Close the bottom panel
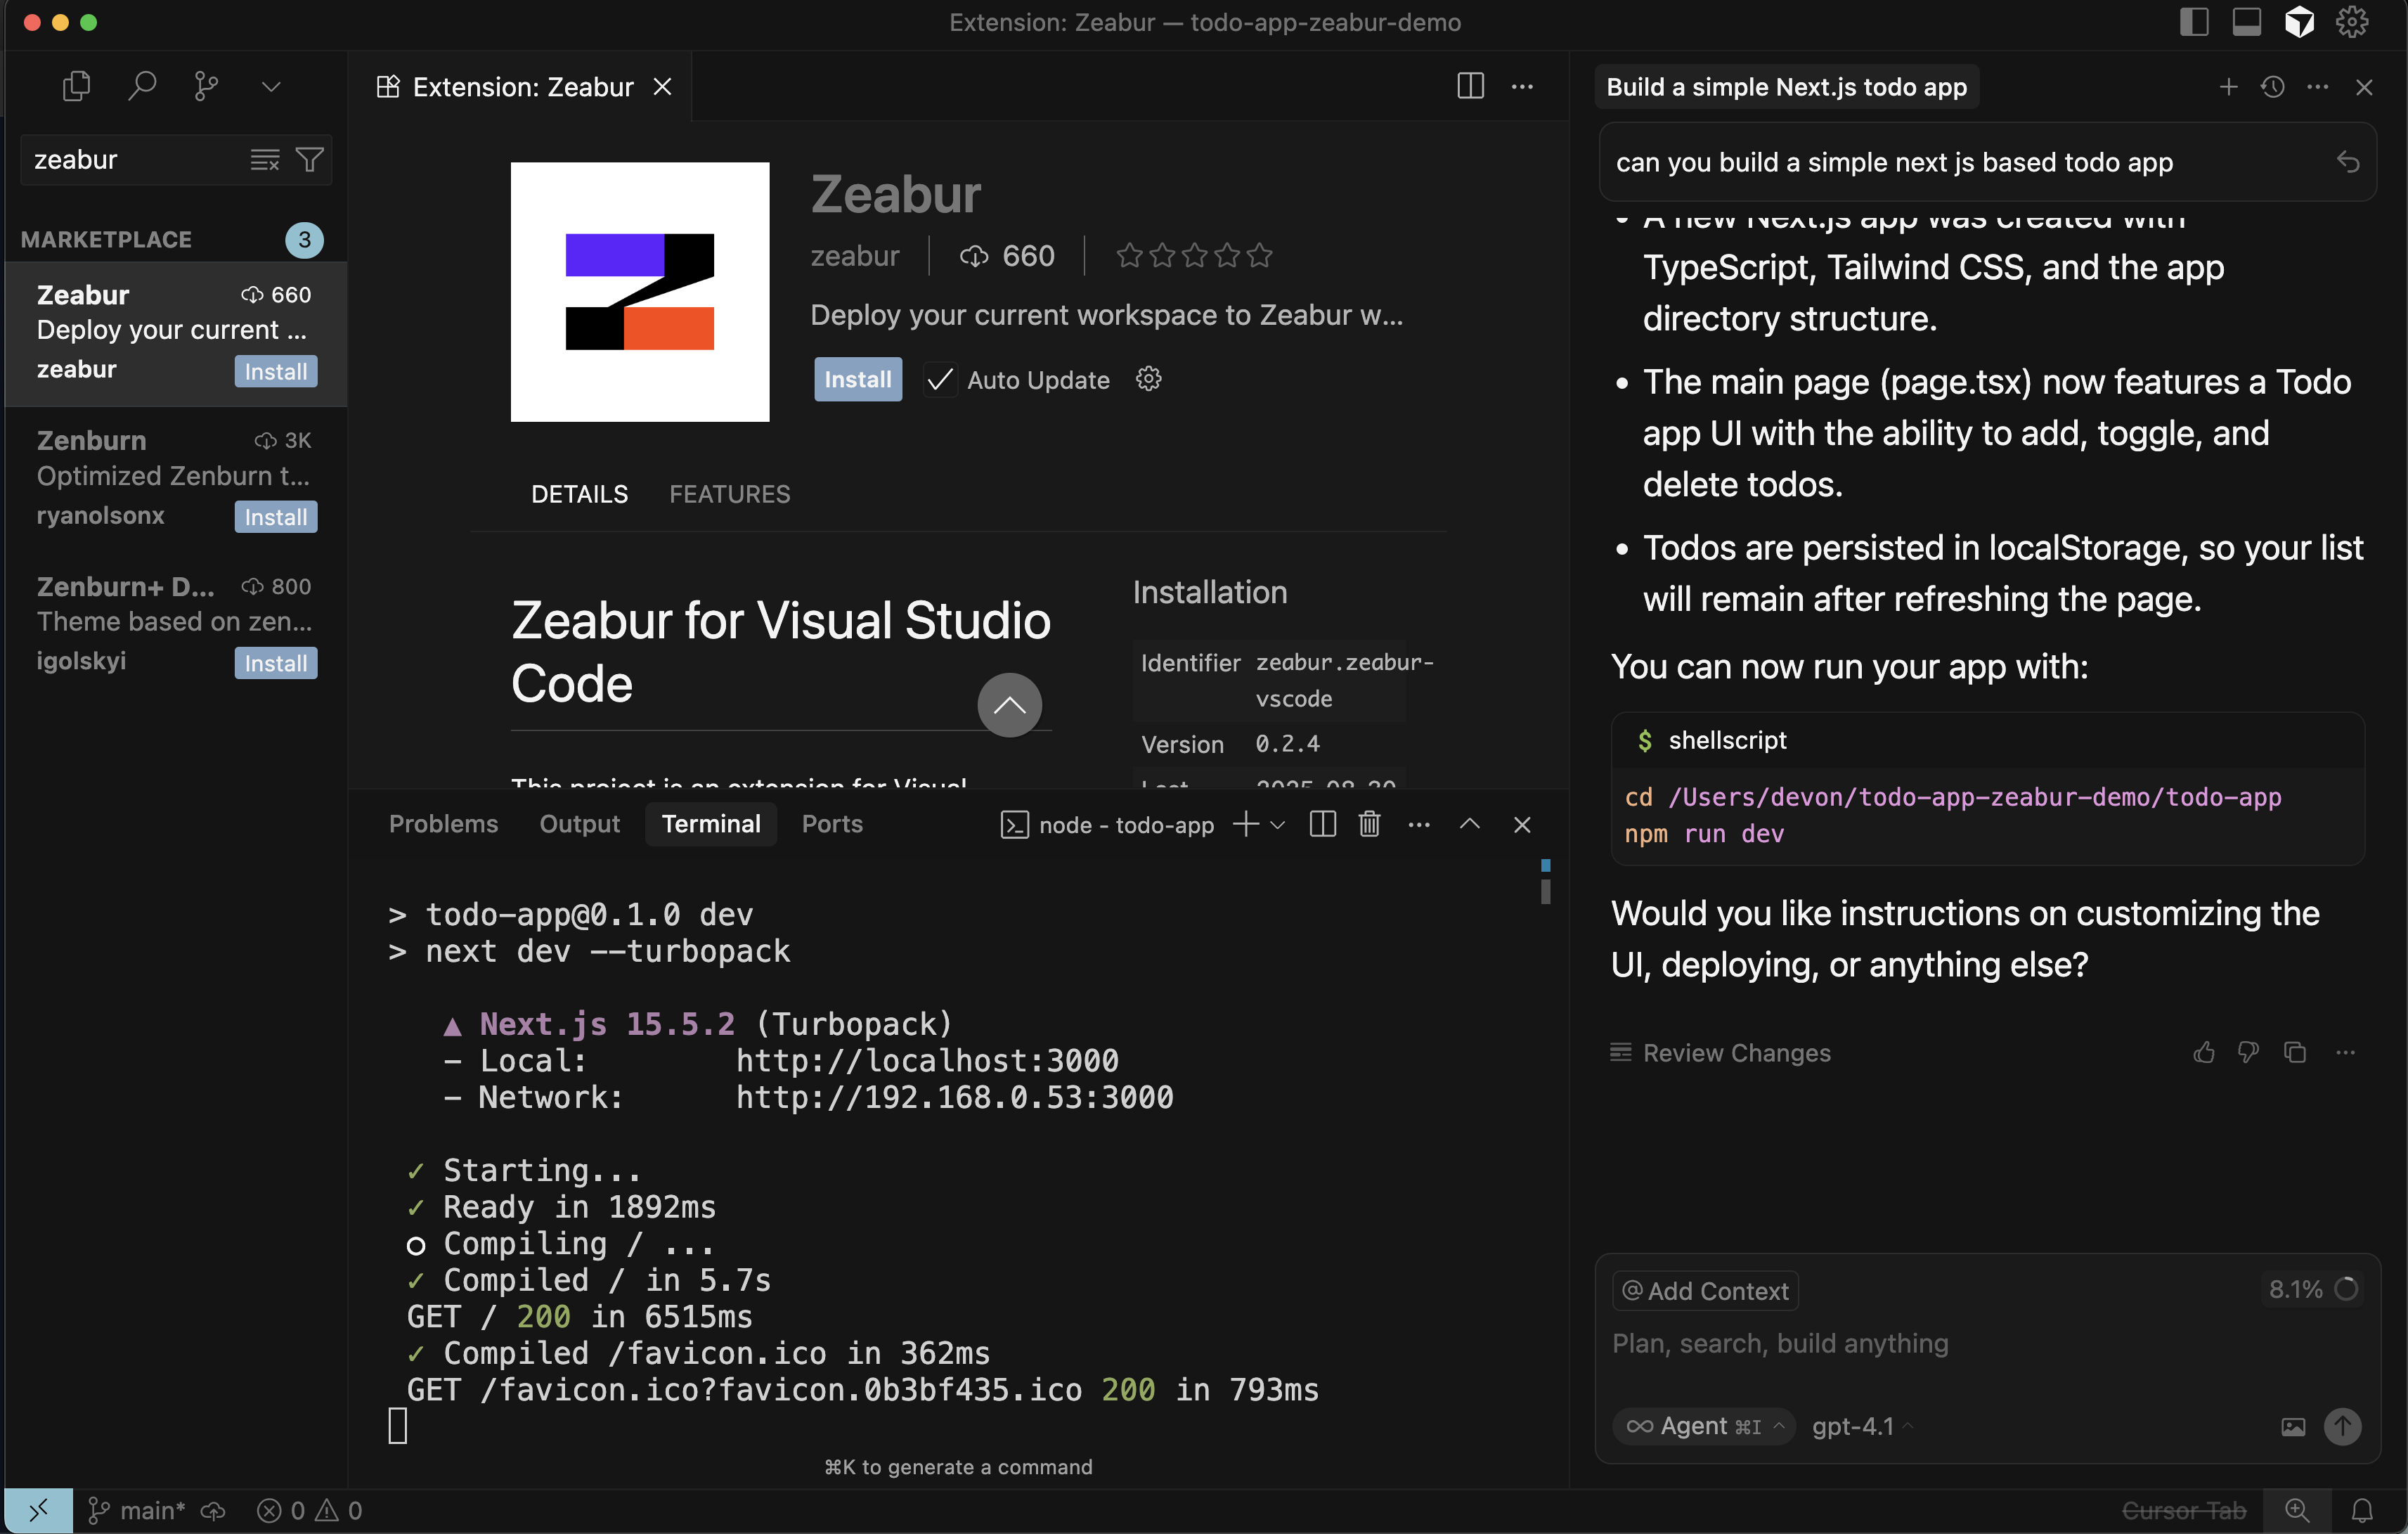 click(x=1522, y=825)
